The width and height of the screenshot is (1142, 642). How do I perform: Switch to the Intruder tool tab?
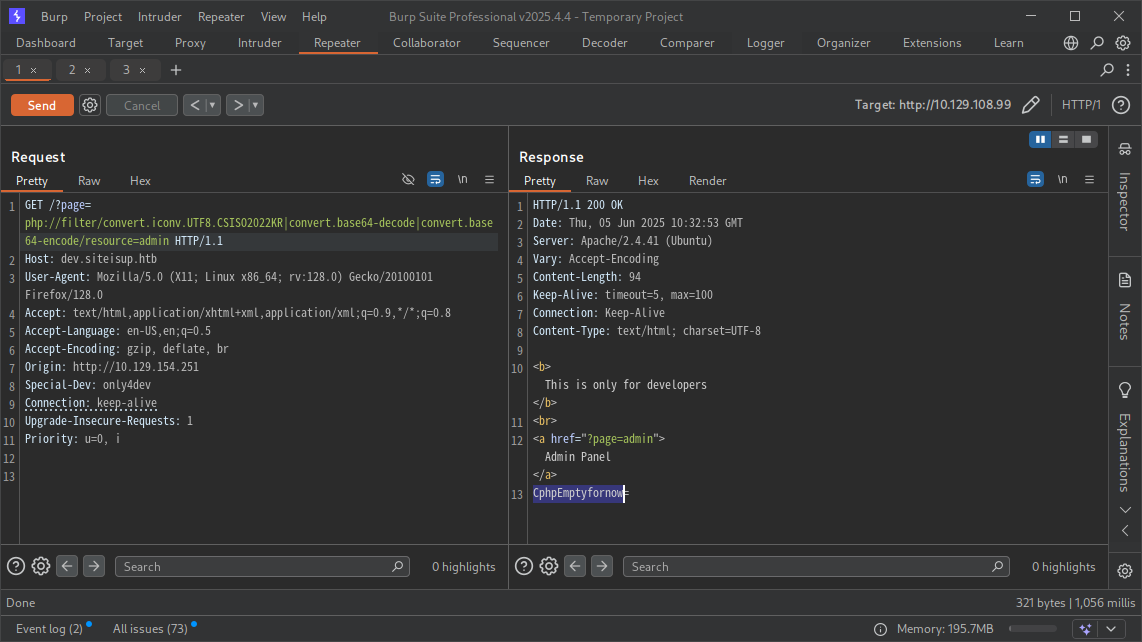pos(259,43)
